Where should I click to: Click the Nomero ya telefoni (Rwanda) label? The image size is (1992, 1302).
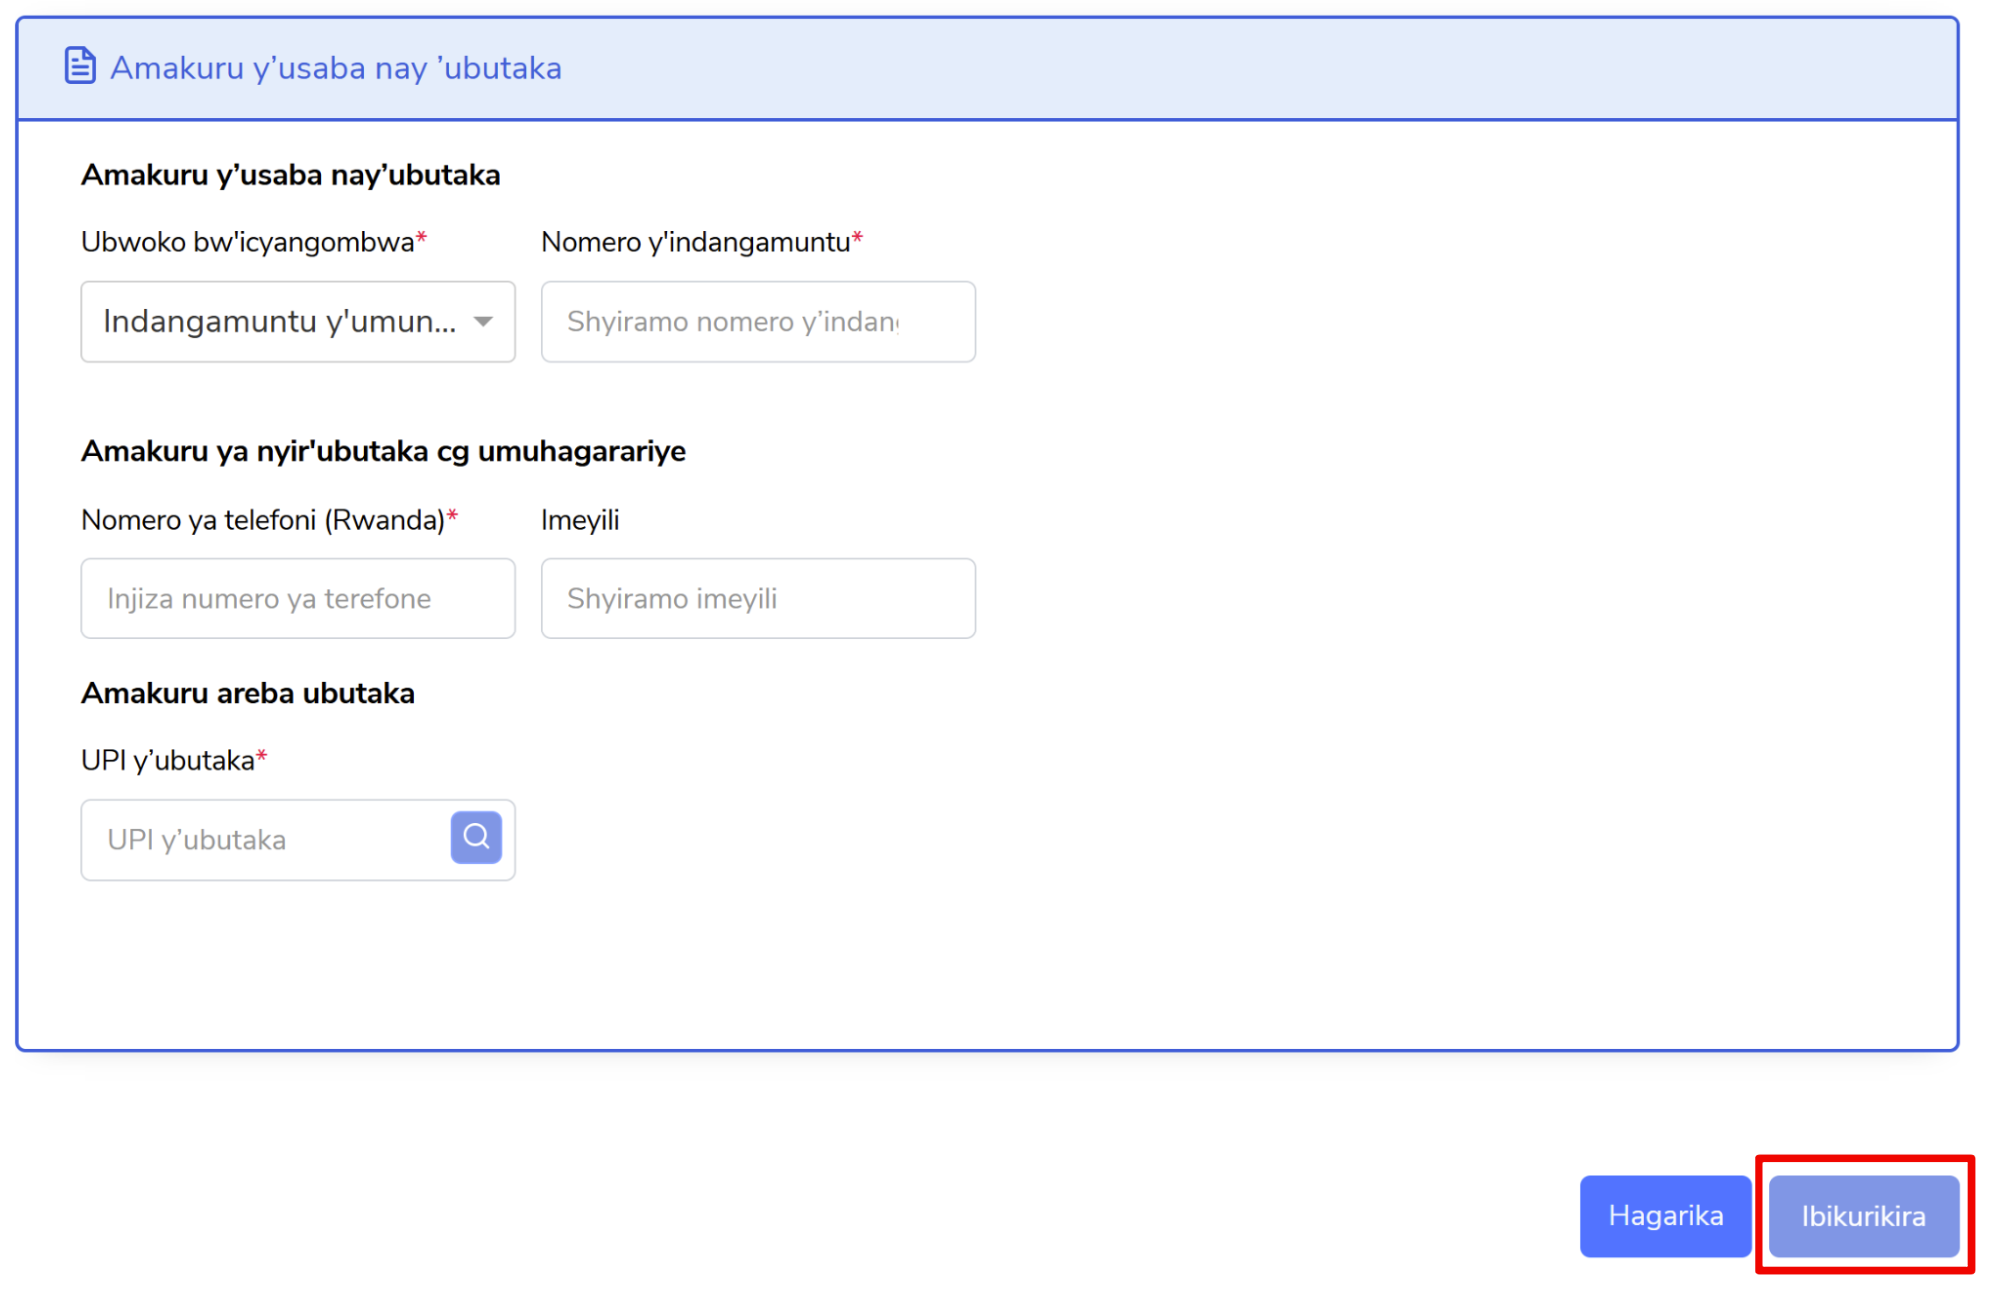pos(262,520)
